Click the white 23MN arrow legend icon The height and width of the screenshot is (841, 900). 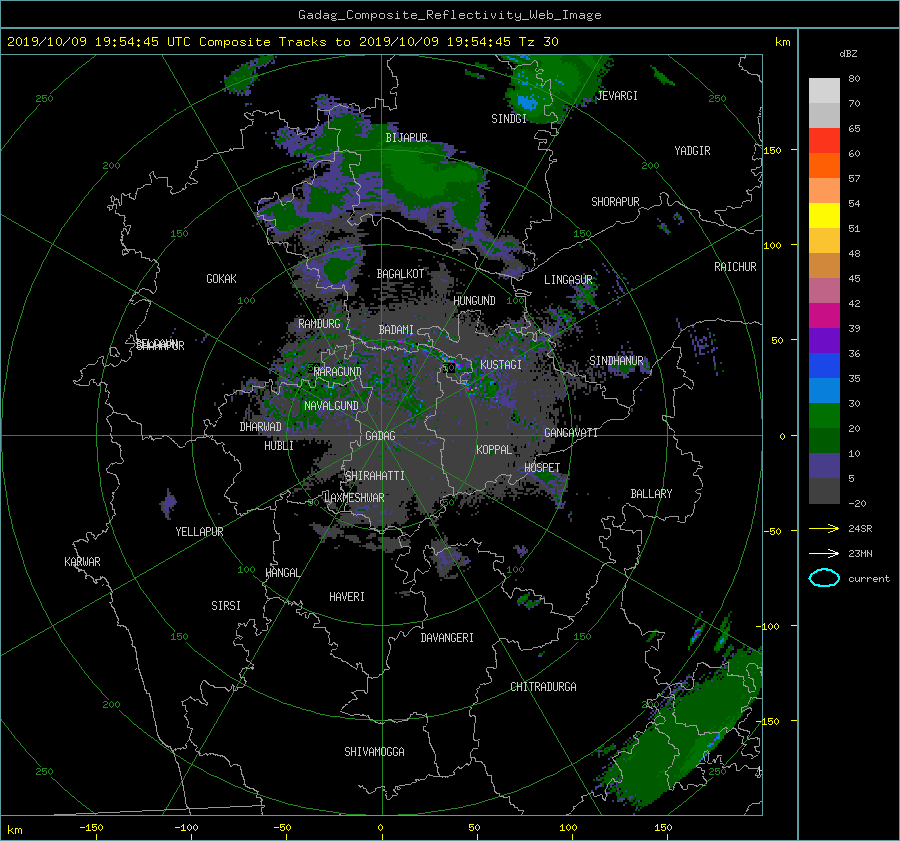(x=824, y=553)
